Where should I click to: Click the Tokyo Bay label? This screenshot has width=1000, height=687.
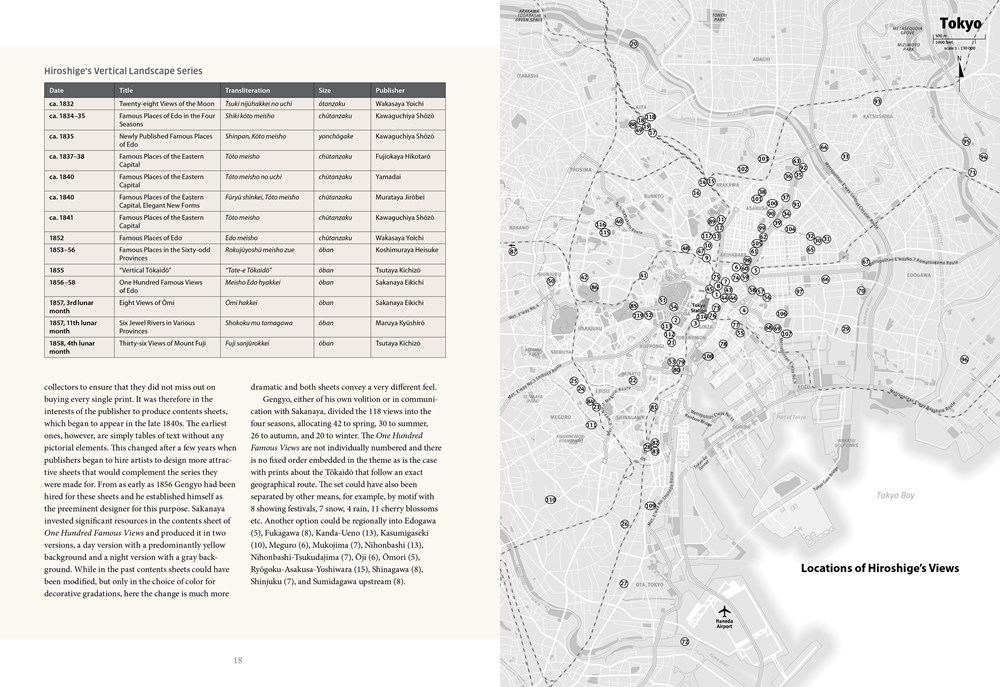[895, 495]
